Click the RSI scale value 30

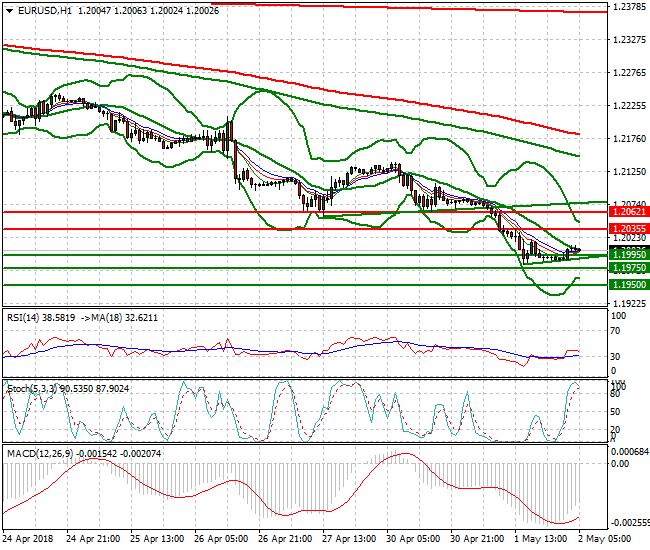[x=616, y=356]
